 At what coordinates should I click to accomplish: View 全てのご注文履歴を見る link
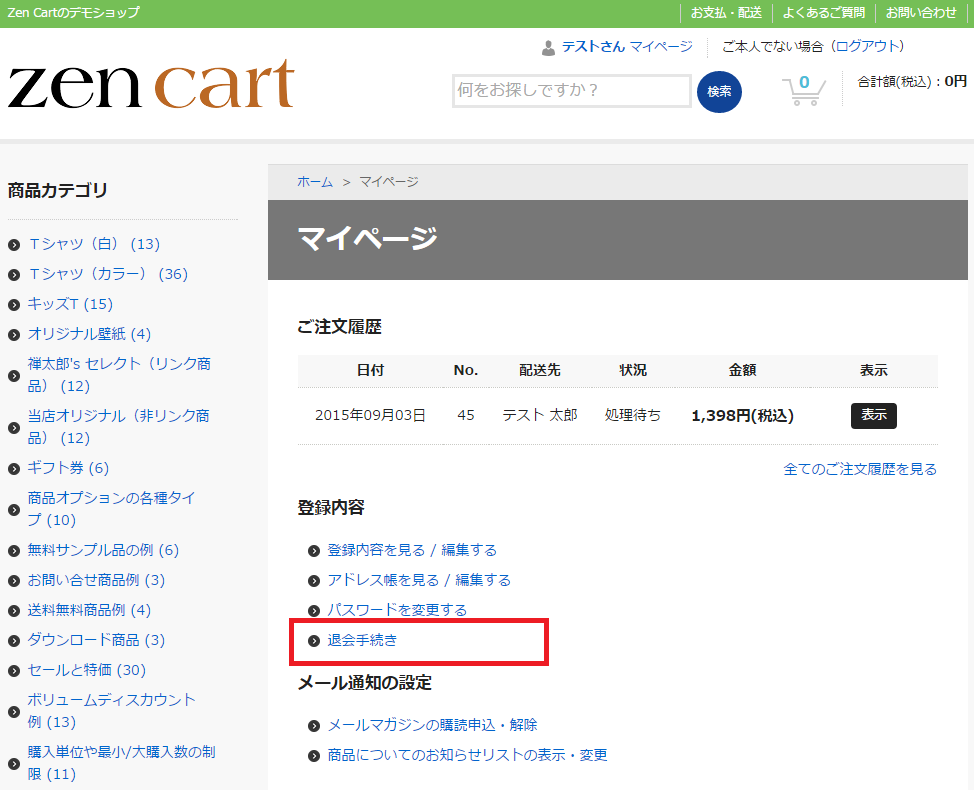860,469
